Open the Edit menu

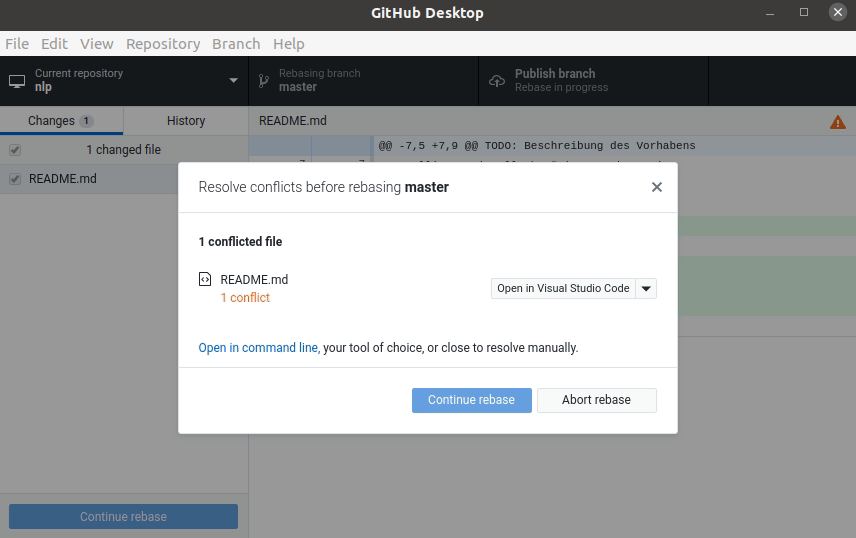(x=54, y=44)
